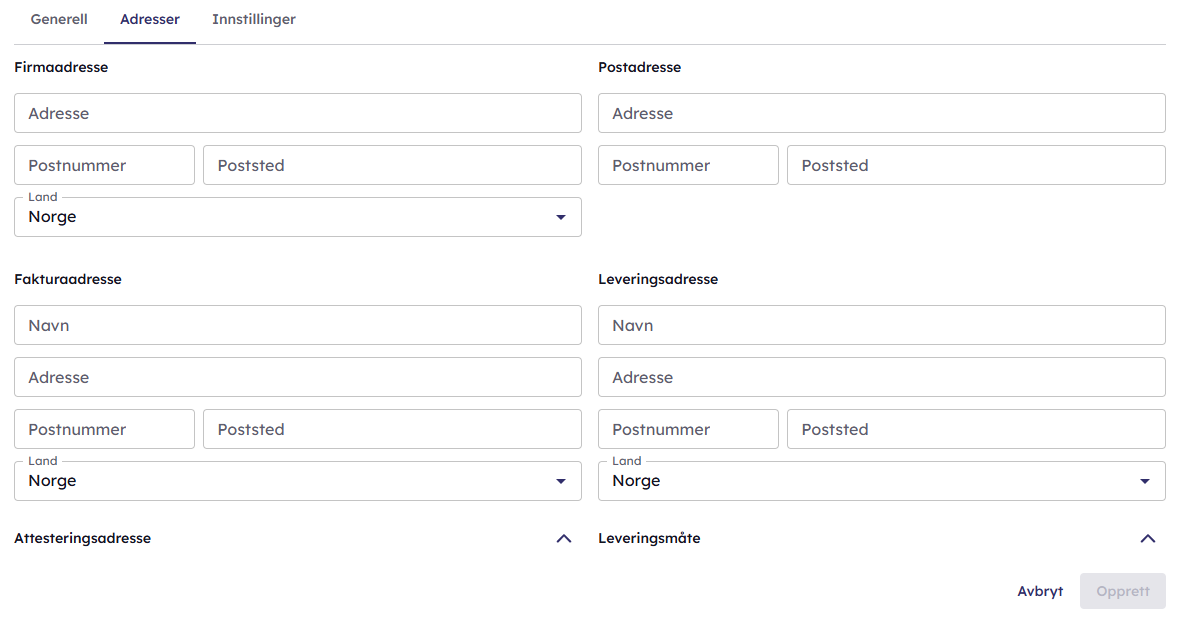
Task: Open Land dropdown under Fakturaadresse
Action: [297, 481]
